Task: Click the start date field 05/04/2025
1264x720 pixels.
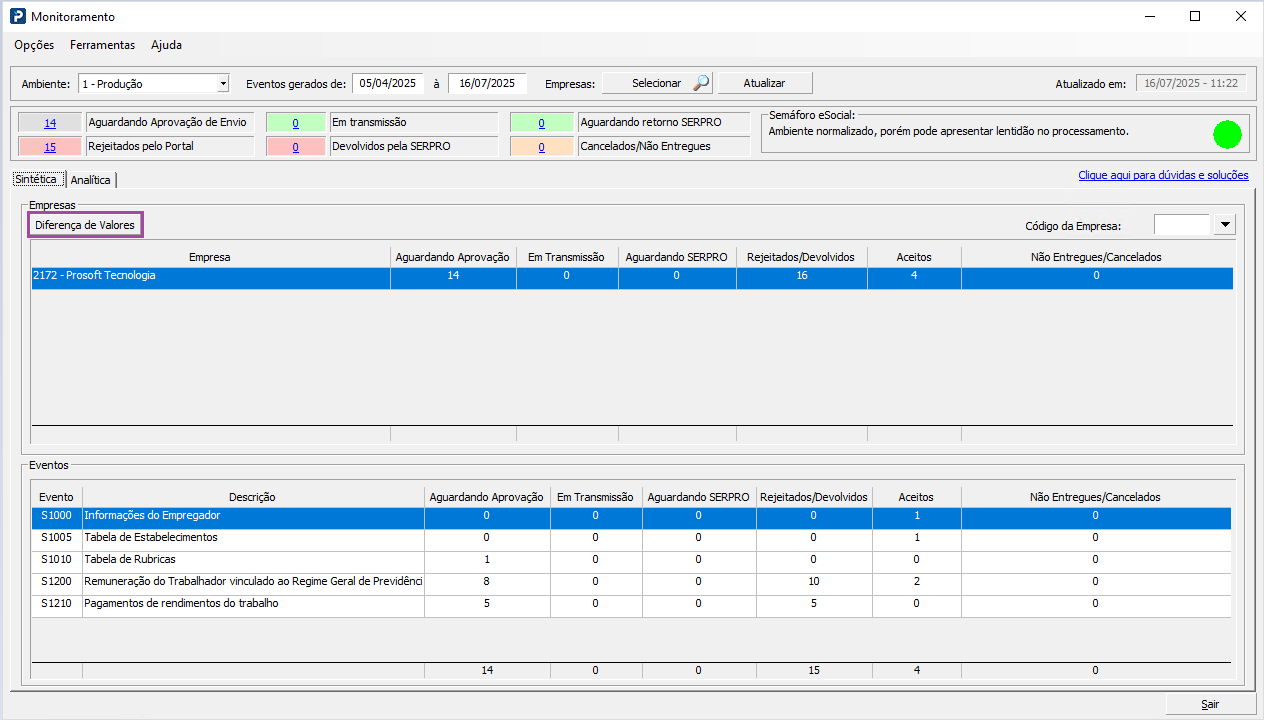Action: pyautogui.click(x=388, y=84)
